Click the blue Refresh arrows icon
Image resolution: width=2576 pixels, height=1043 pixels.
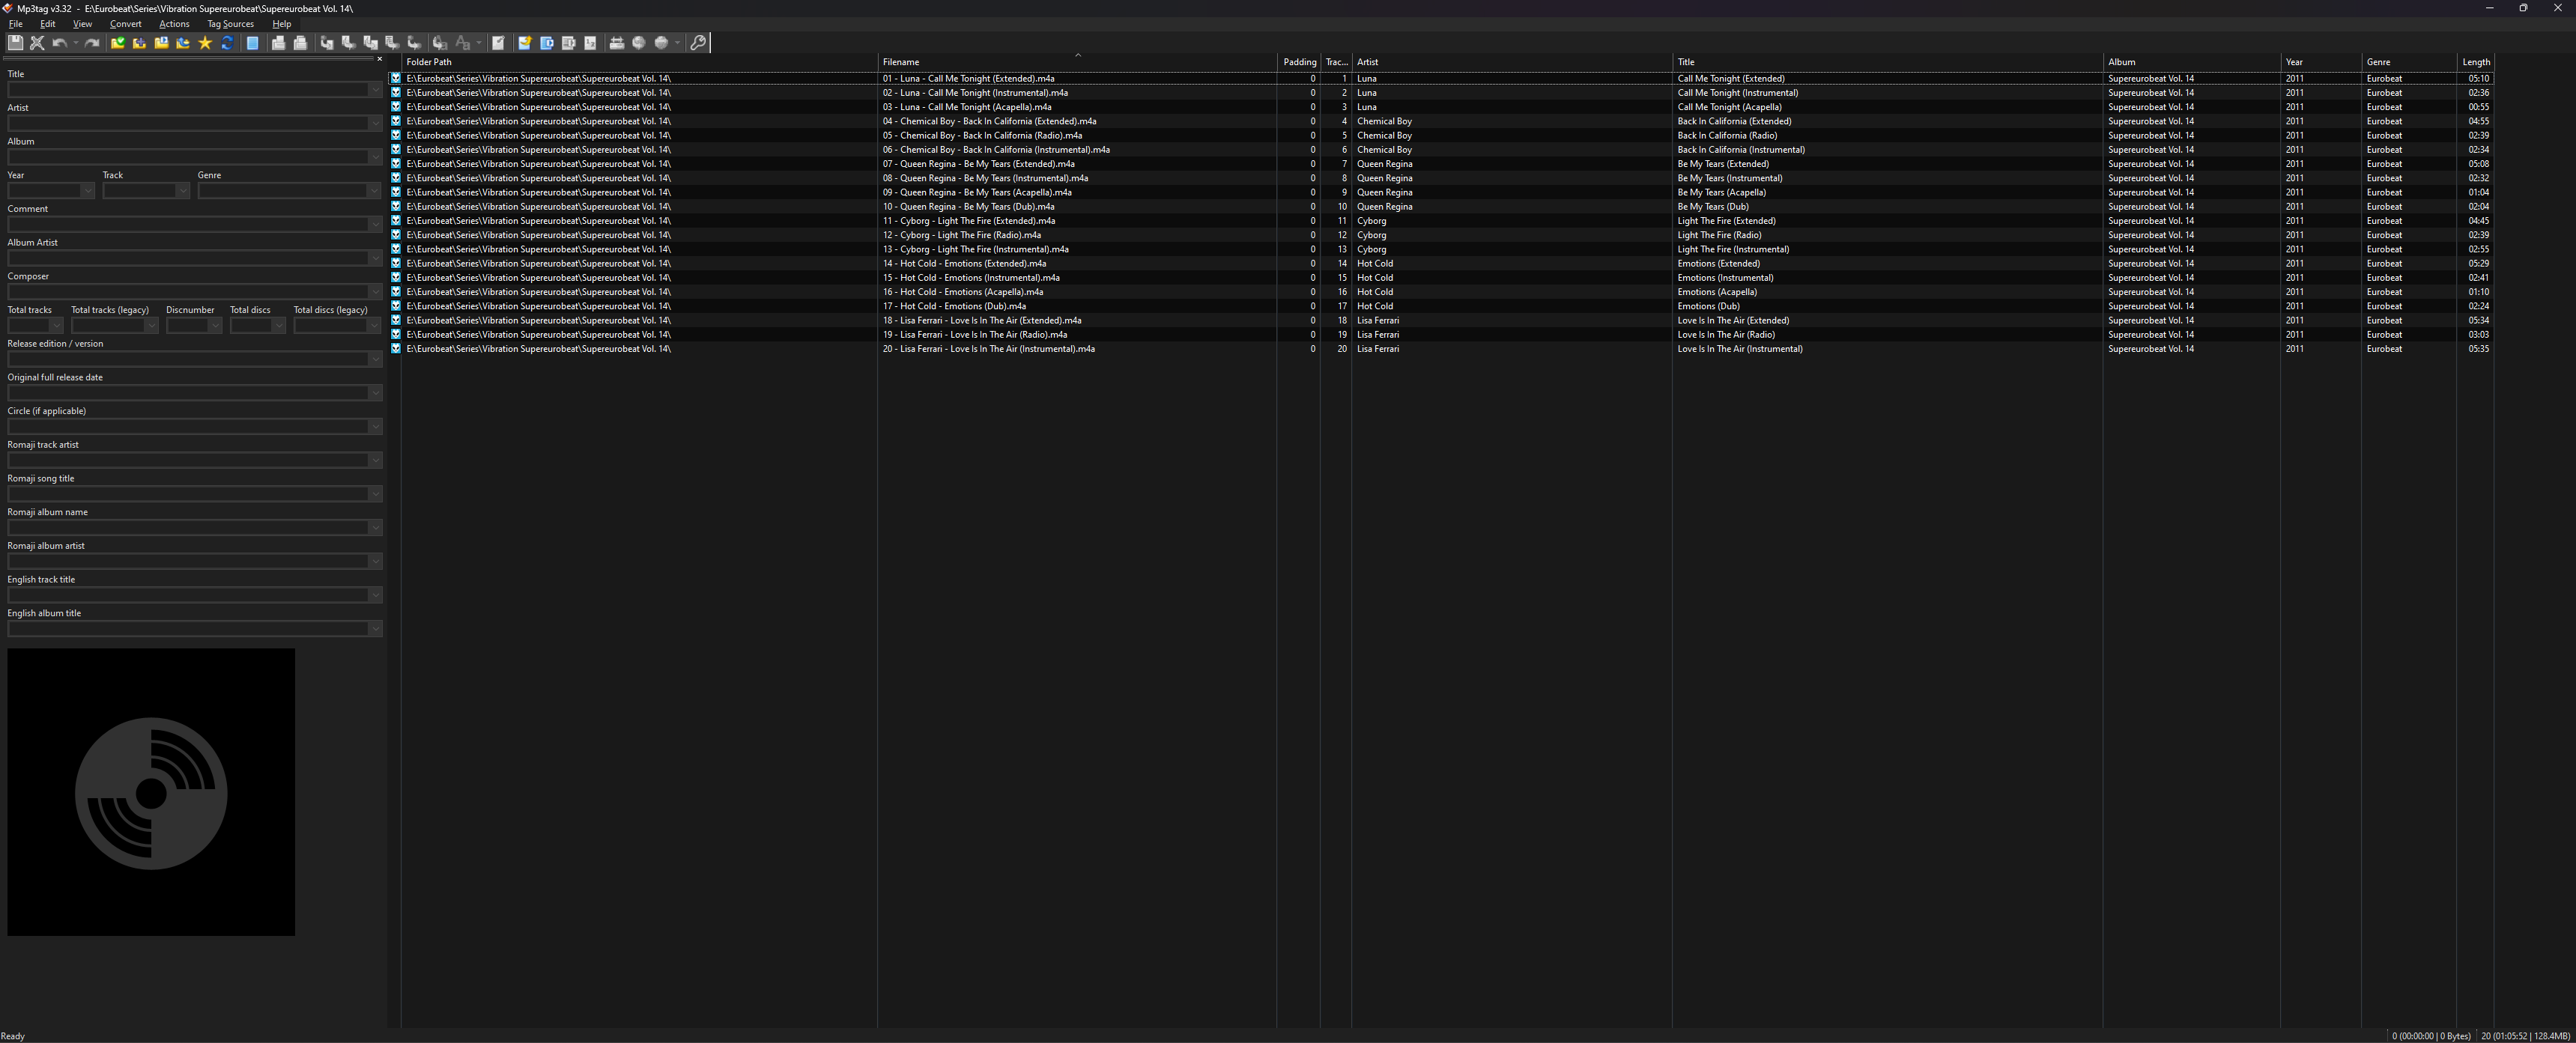tap(227, 43)
